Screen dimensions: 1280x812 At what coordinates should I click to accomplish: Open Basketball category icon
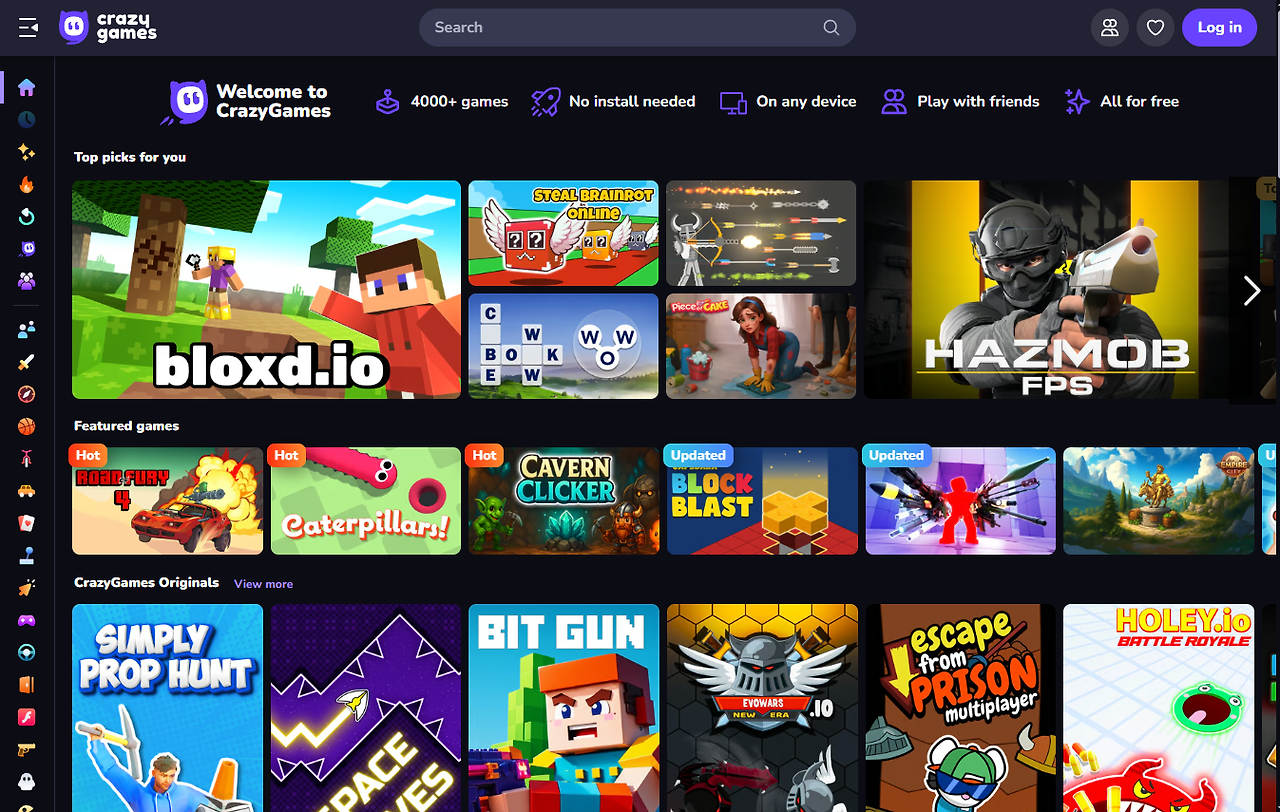click(27, 427)
